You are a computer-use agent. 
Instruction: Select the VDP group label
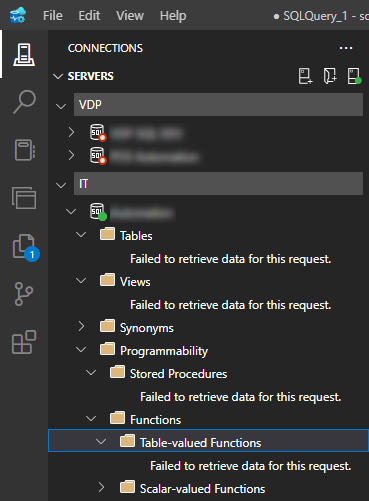(90, 105)
